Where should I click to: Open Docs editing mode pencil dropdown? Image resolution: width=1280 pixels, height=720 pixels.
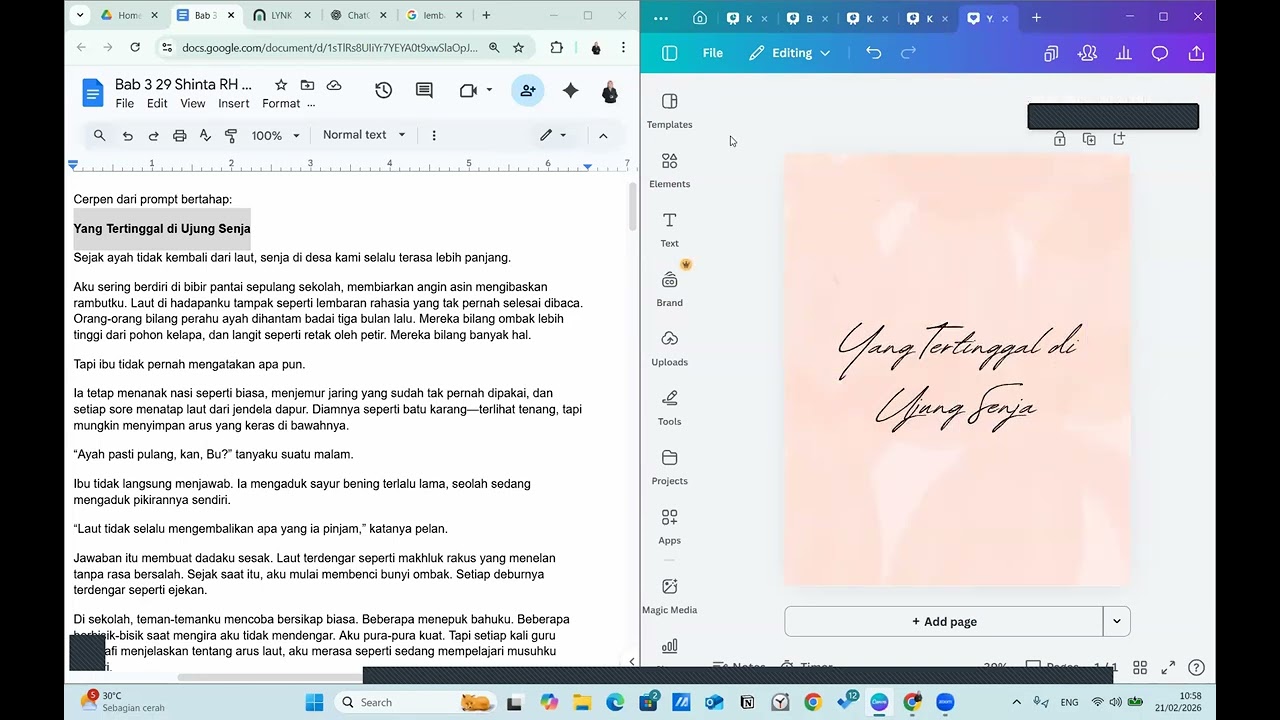pos(553,135)
